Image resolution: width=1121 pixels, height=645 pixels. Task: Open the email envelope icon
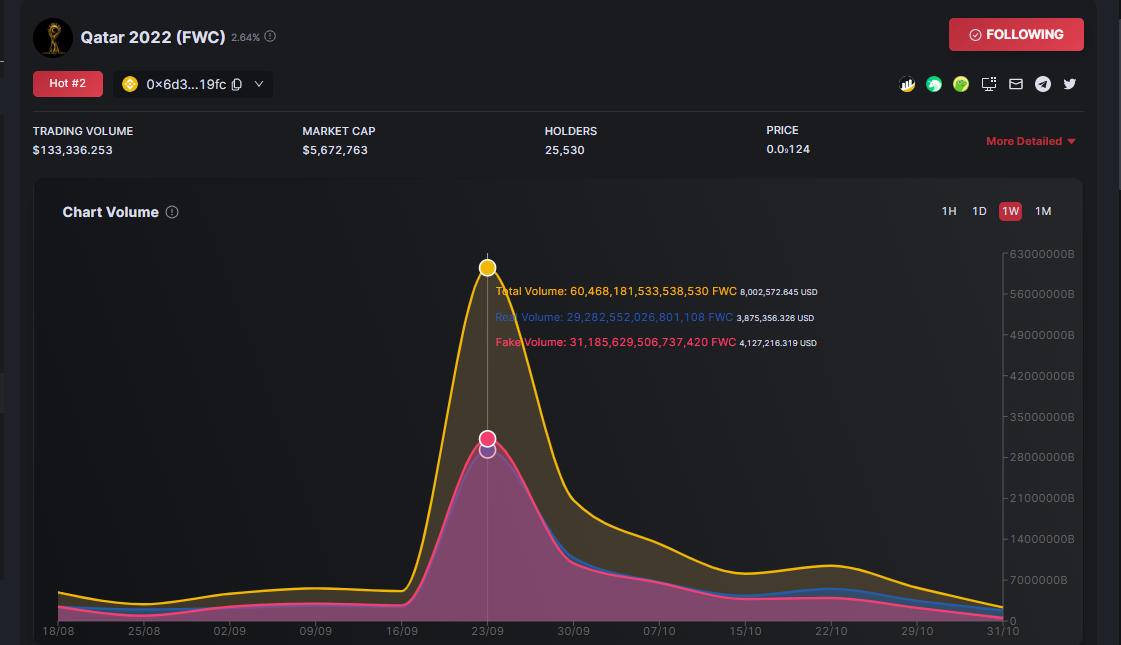click(1016, 84)
